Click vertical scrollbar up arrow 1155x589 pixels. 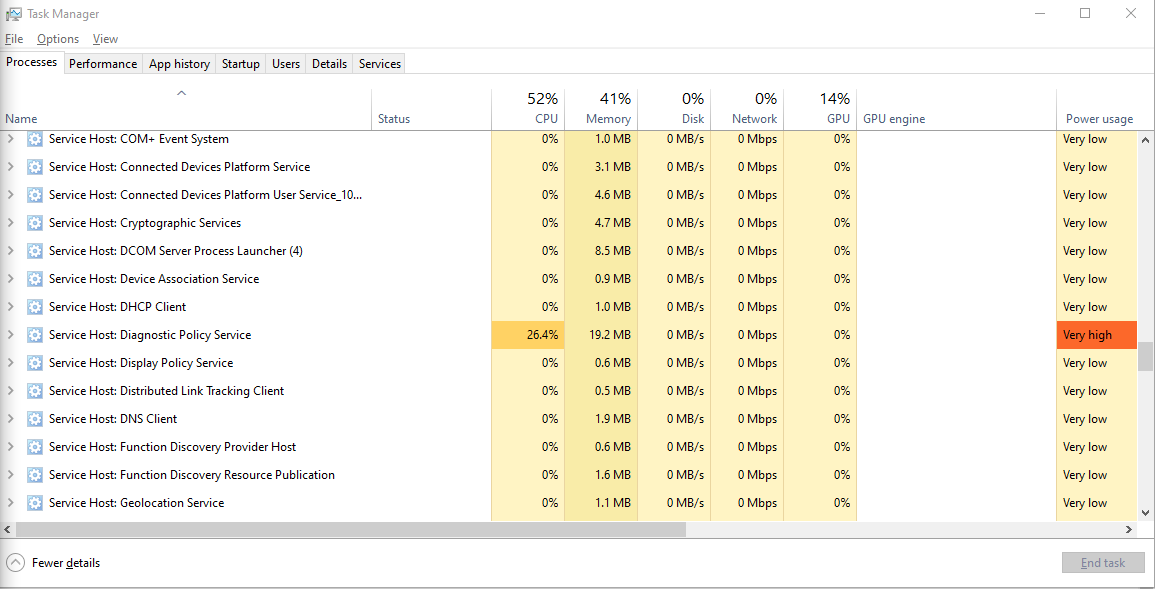[x=1145, y=139]
